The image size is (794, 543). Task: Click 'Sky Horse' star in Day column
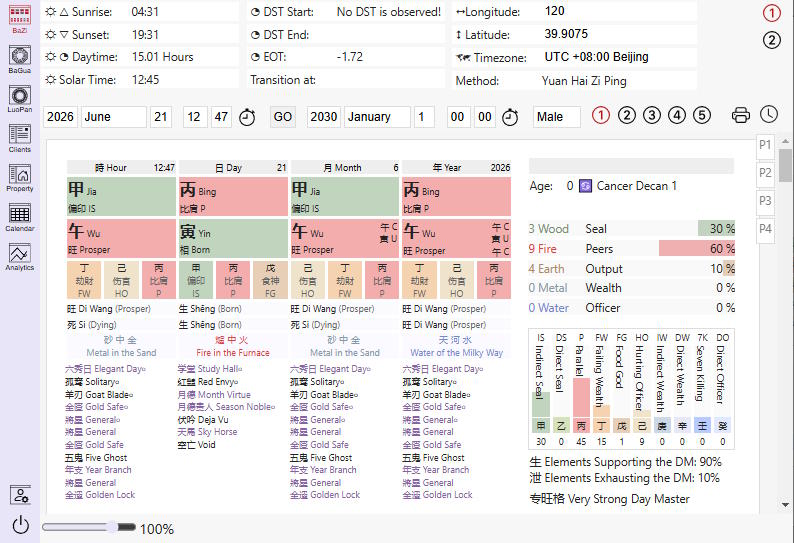207,432
